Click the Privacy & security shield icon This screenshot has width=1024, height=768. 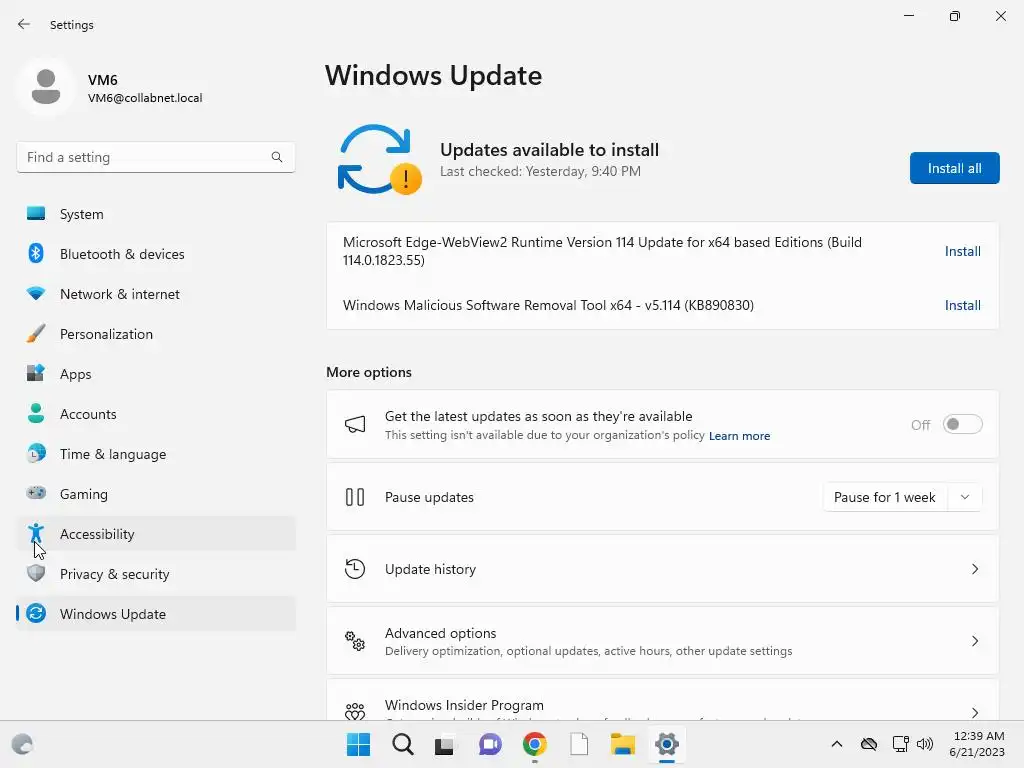click(36, 573)
